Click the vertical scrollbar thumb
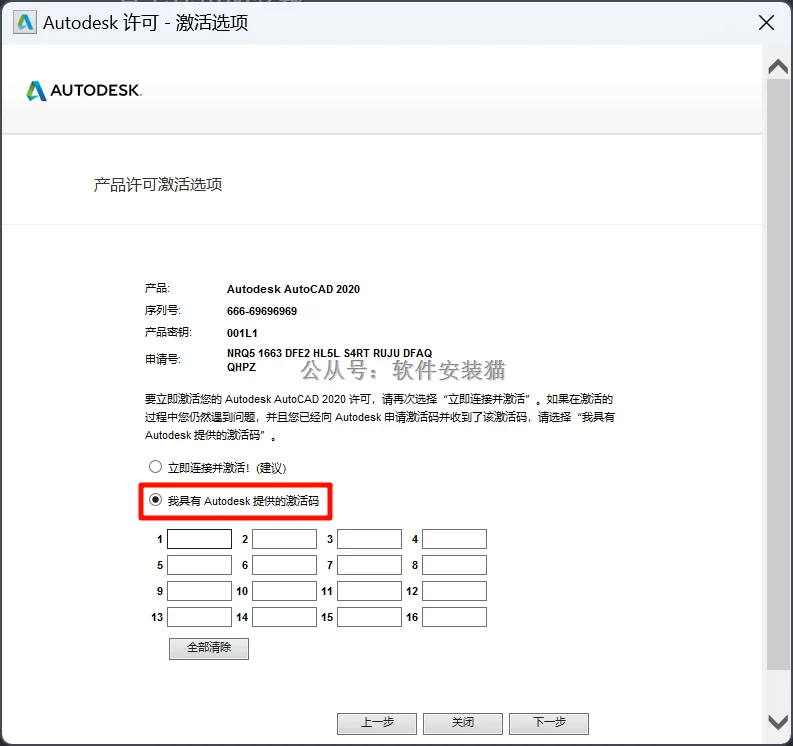Viewport: 793px width, 746px height. [778, 374]
